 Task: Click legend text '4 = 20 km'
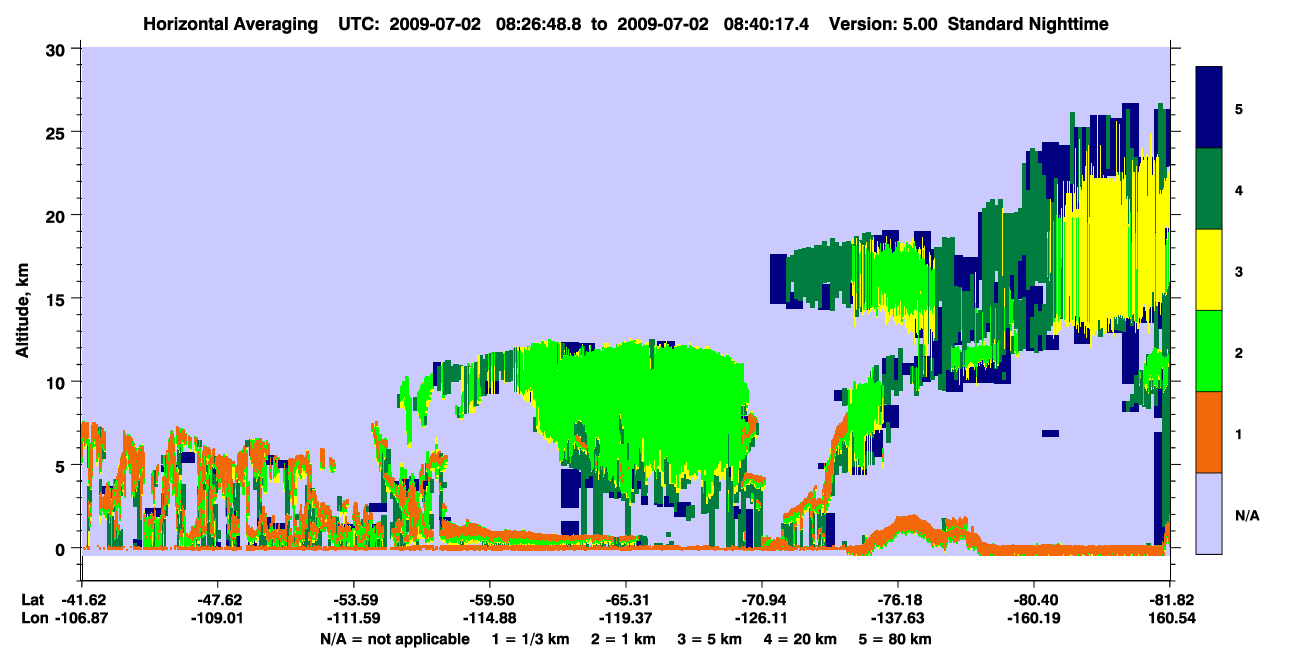coord(802,639)
